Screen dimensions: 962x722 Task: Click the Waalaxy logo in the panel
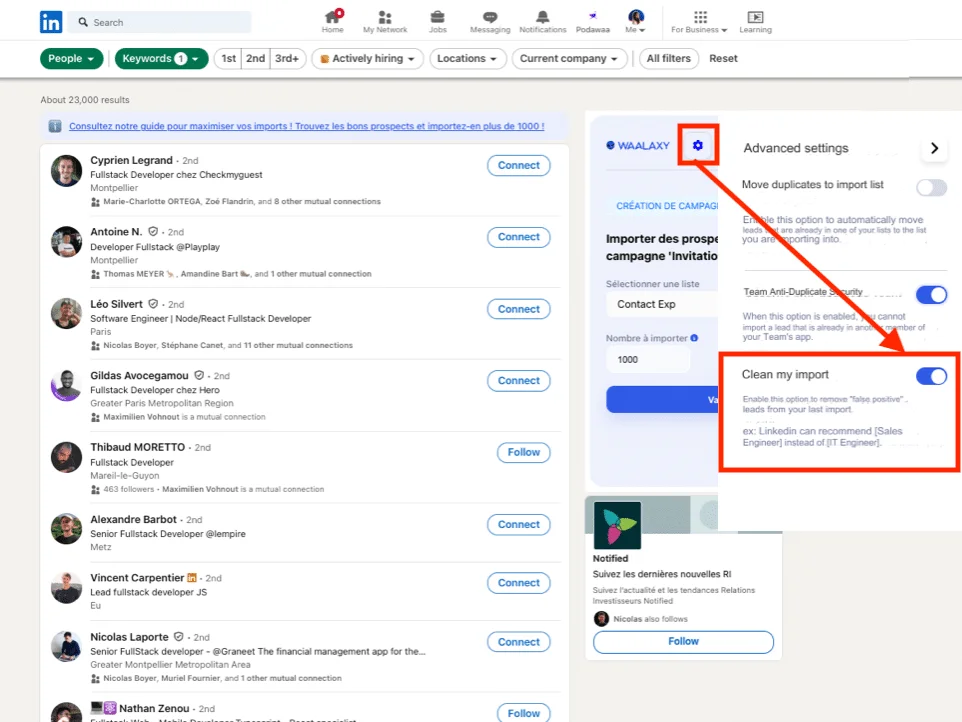coord(638,145)
